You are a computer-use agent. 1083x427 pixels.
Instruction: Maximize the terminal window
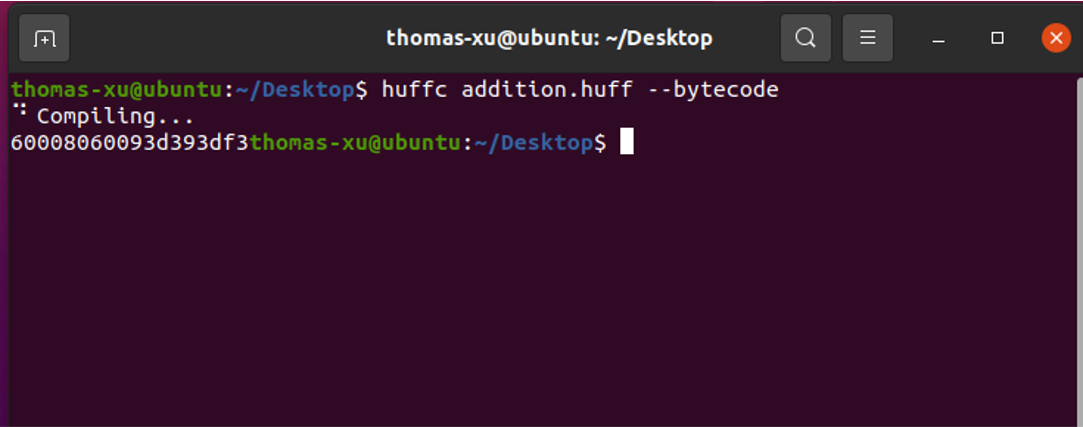[x=997, y=38]
